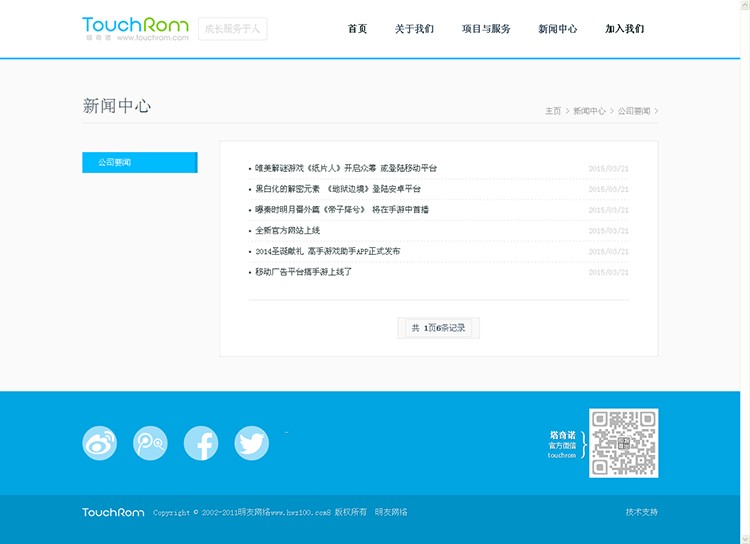Image resolution: width=750 pixels, height=544 pixels.
Task: Click the date beside the 《纸片人》 article
Action: pos(608,168)
